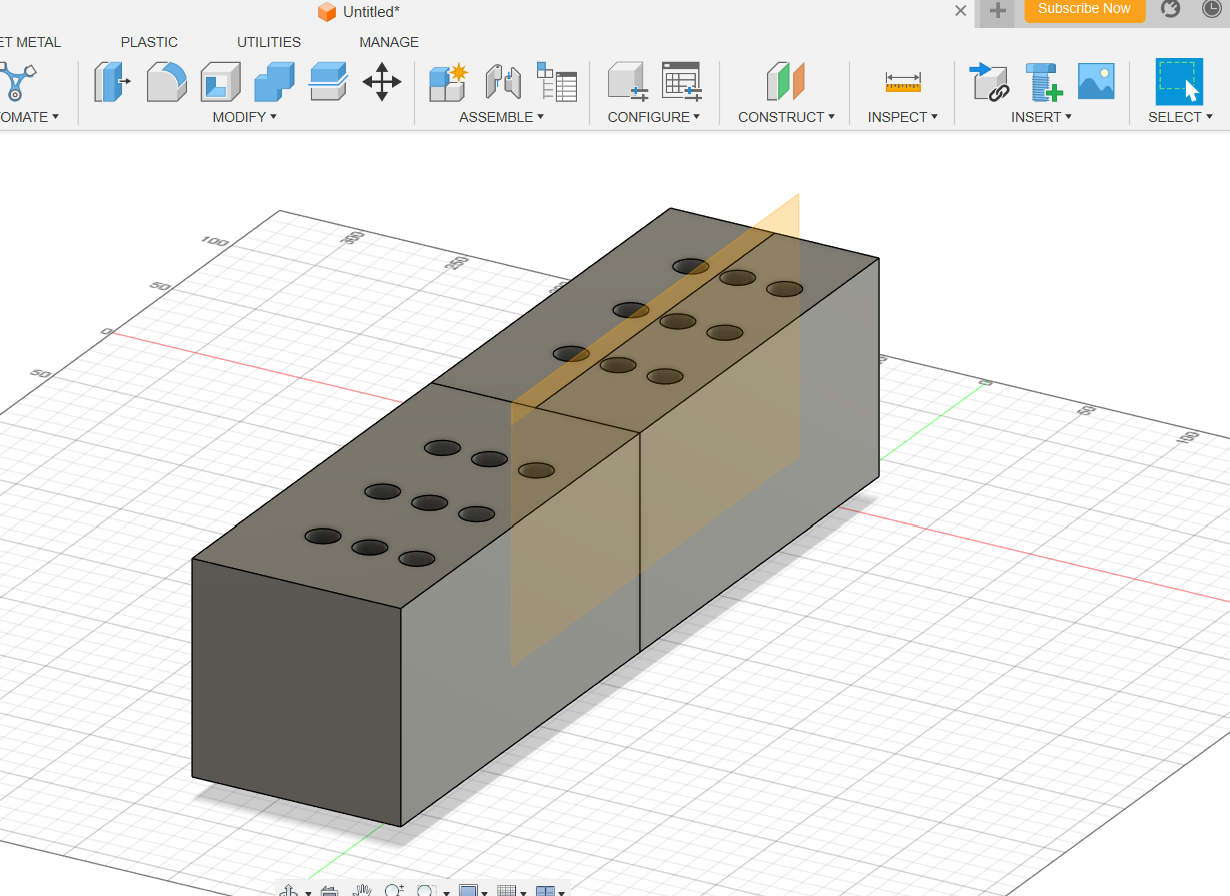Switch to the MANAGE tab
1230x896 pixels.
[x=389, y=42]
